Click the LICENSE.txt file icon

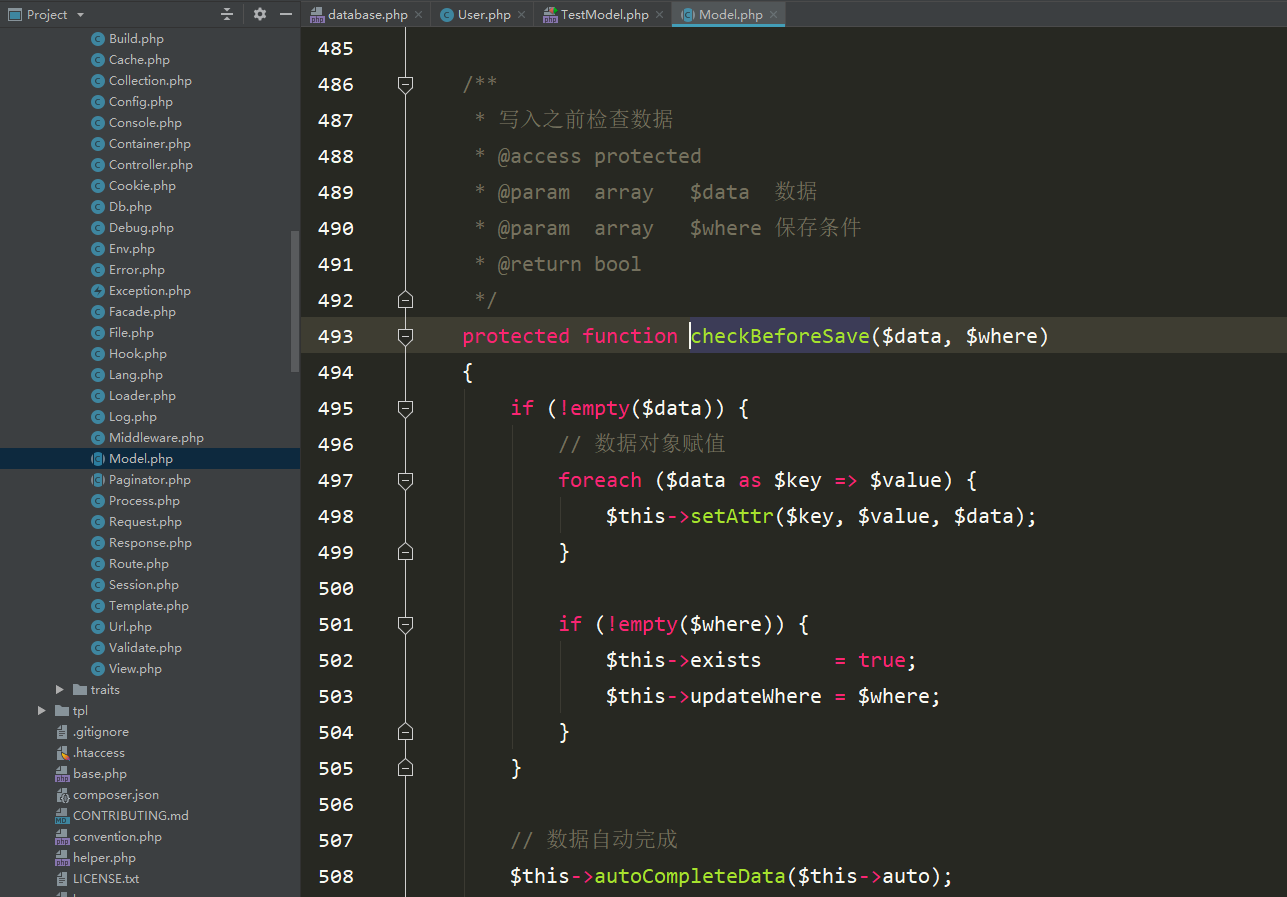tap(62, 879)
